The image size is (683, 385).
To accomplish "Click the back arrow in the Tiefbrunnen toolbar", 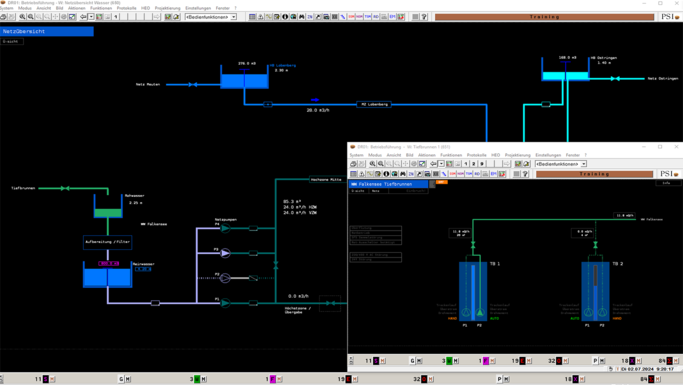I will point(433,164).
